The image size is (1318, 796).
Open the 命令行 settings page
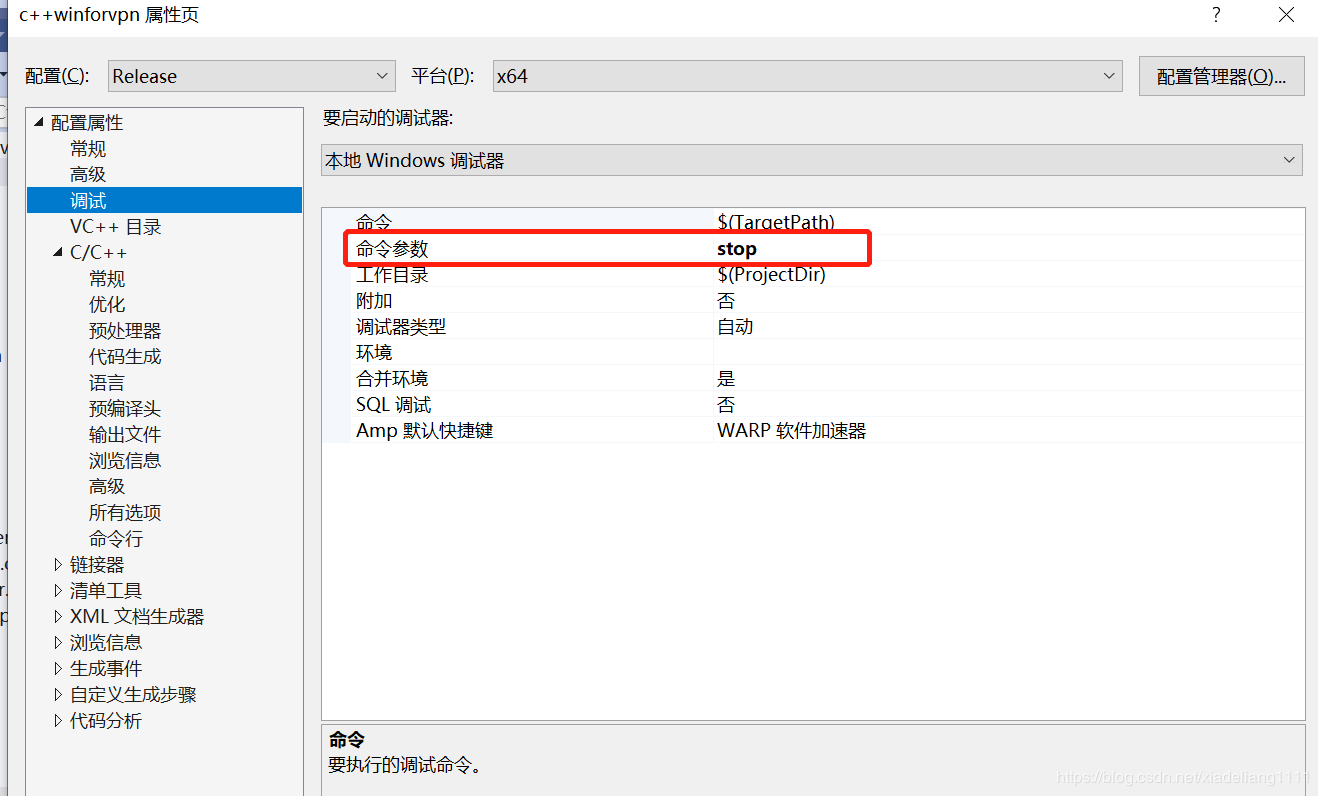tap(117, 538)
